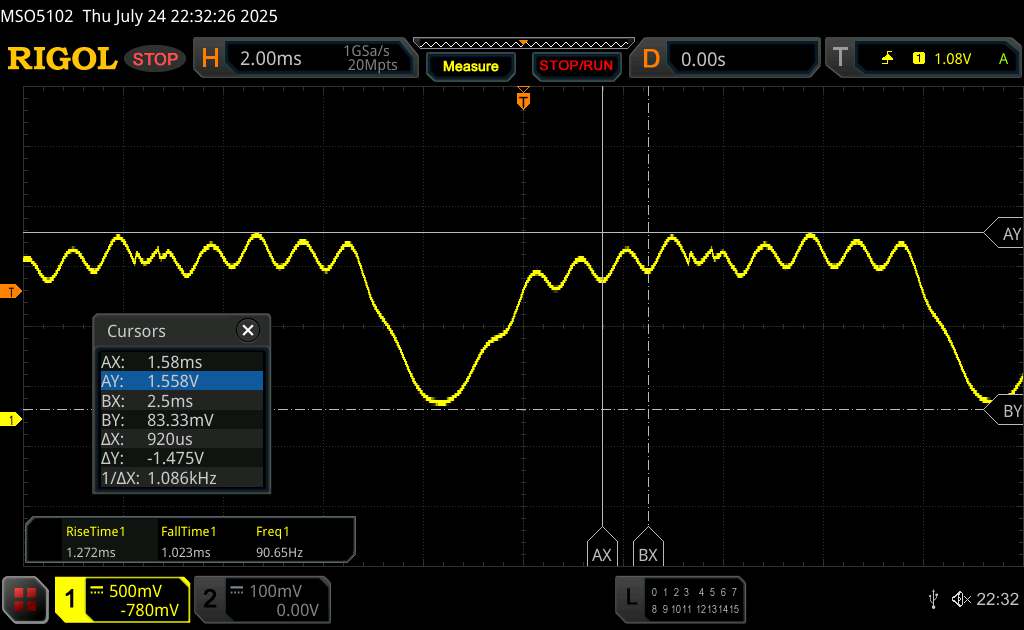Image resolution: width=1024 pixels, height=630 pixels.
Task: Select the AY cursor row in Cursors panel
Action: coord(182,381)
